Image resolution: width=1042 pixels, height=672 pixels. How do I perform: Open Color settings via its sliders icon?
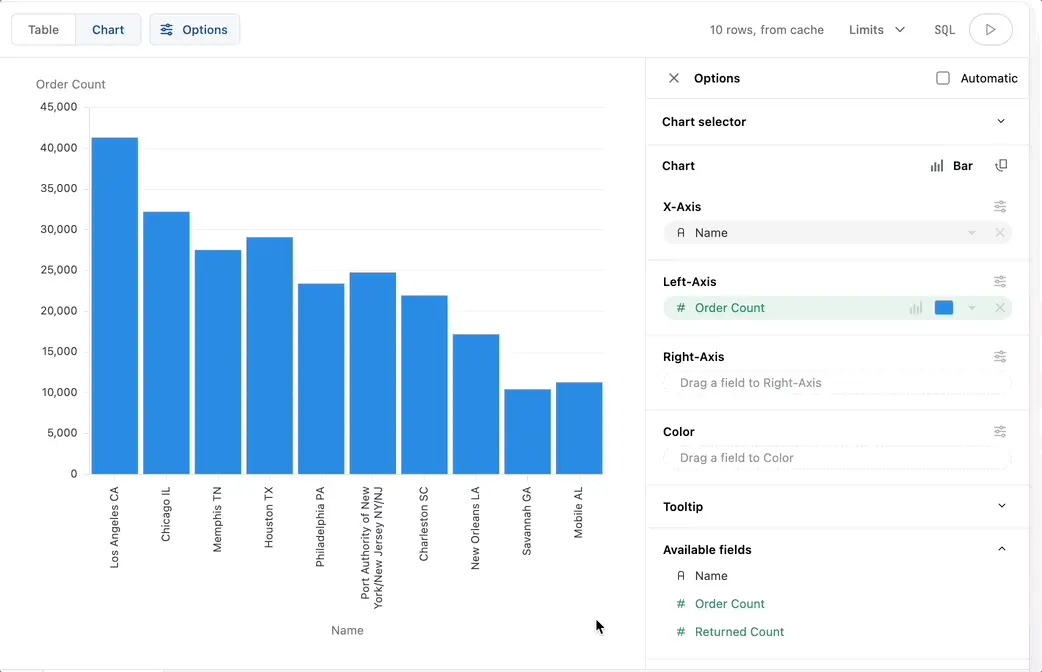(999, 431)
